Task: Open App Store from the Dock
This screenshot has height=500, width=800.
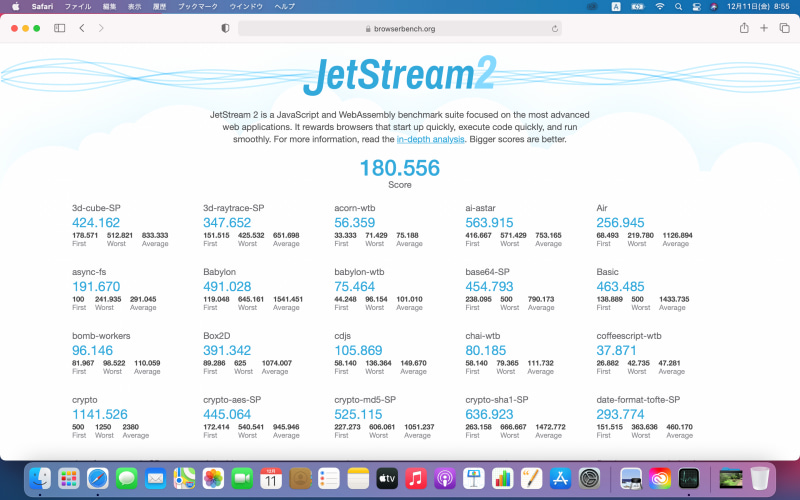Action: click(x=560, y=479)
